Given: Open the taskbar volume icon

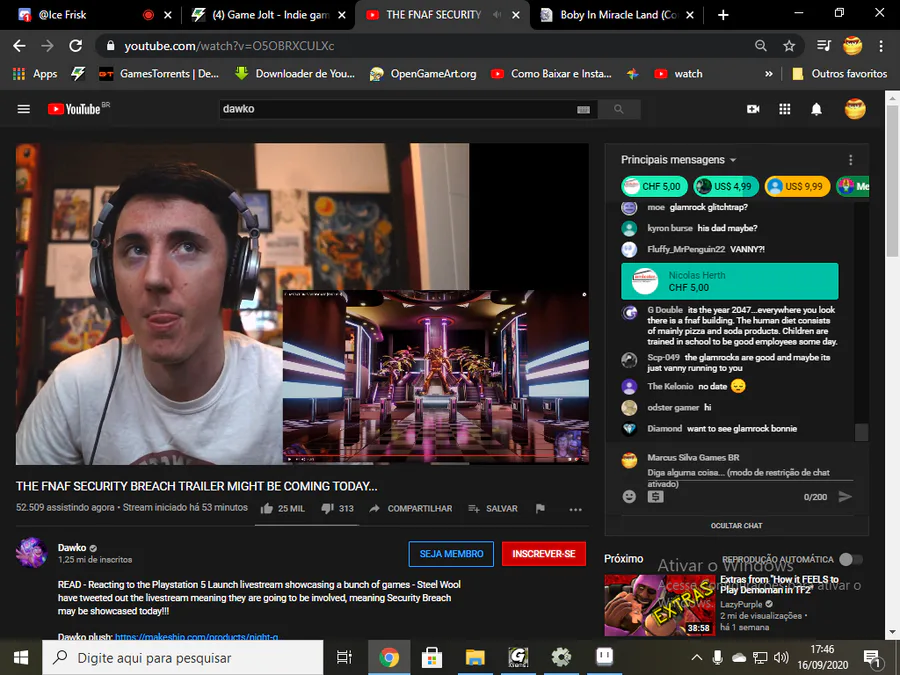Looking at the screenshot, I should point(781,658).
